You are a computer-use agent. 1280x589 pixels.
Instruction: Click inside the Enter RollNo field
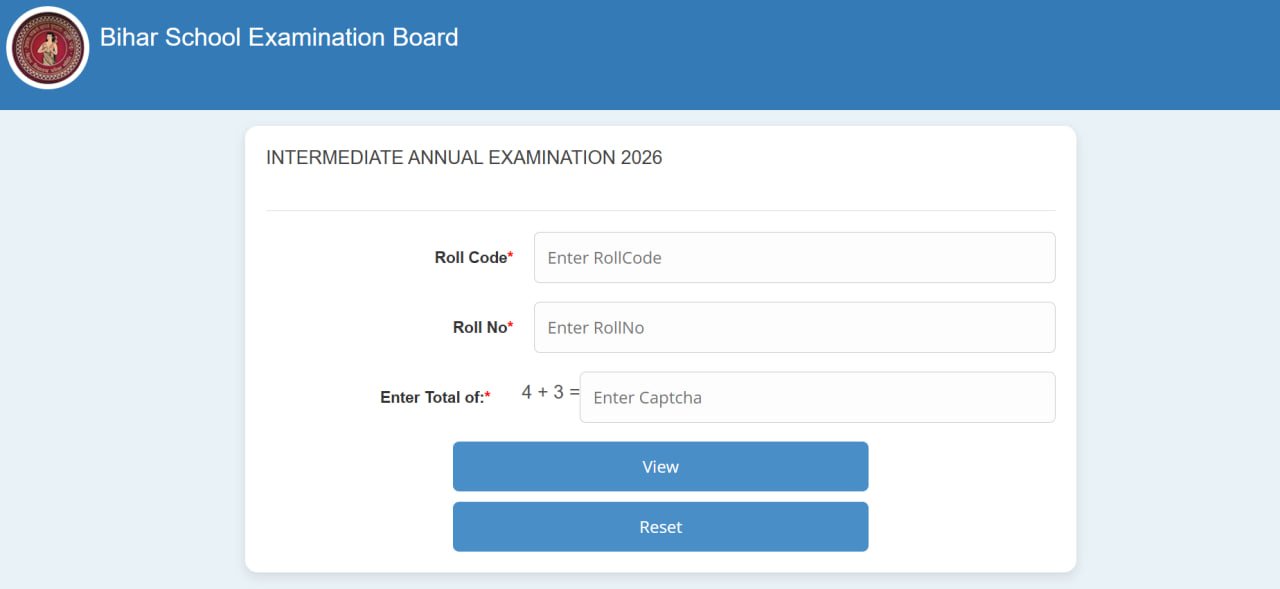(x=795, y=327)
